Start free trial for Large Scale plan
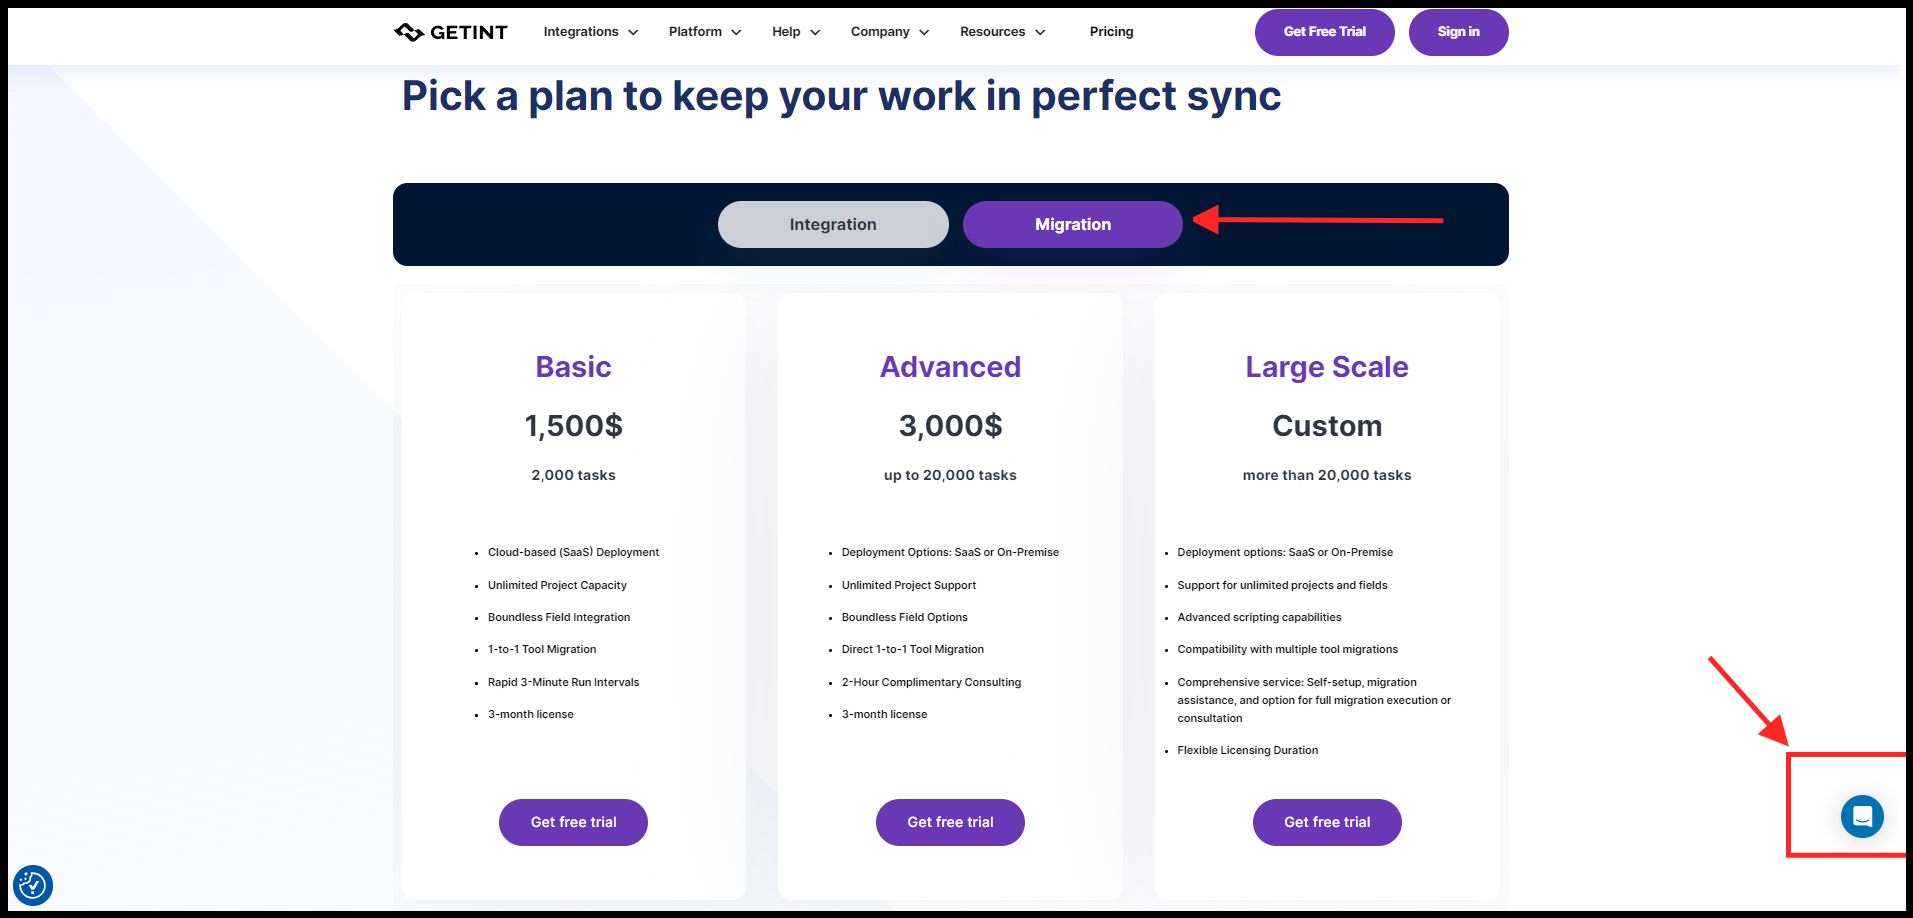 (1327, 822)
